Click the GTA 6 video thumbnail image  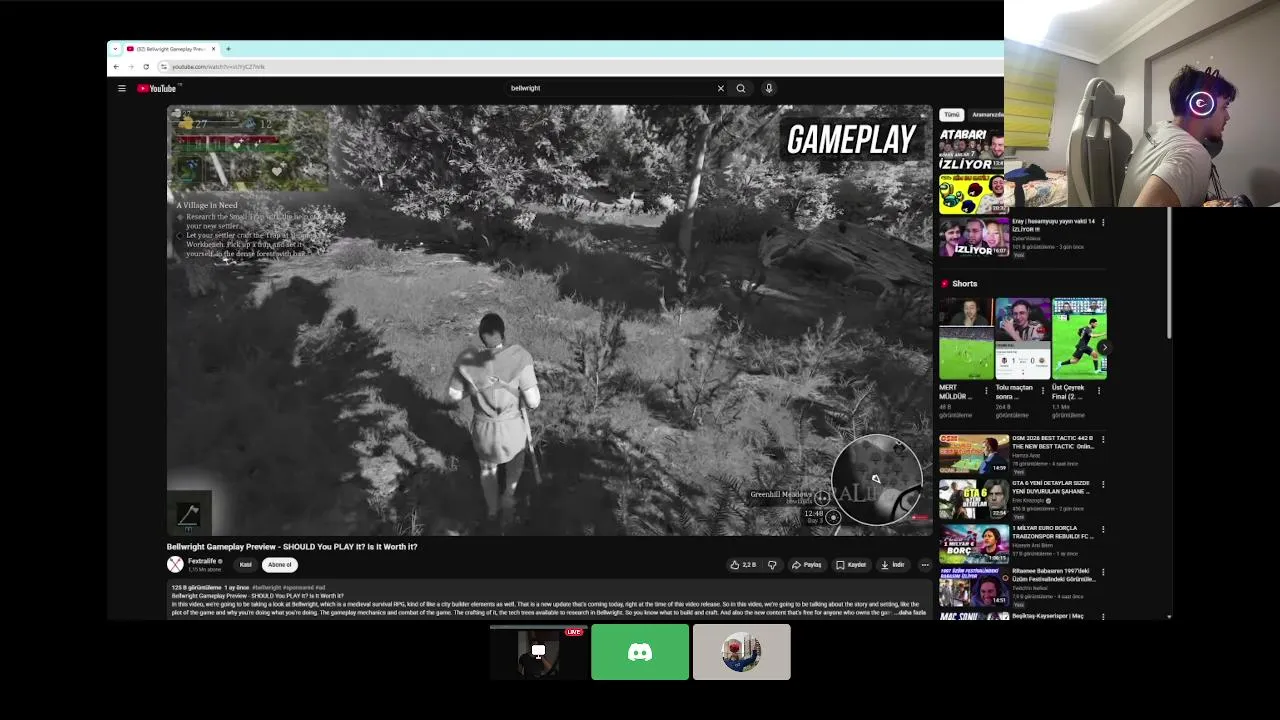(x=974, y=498)
